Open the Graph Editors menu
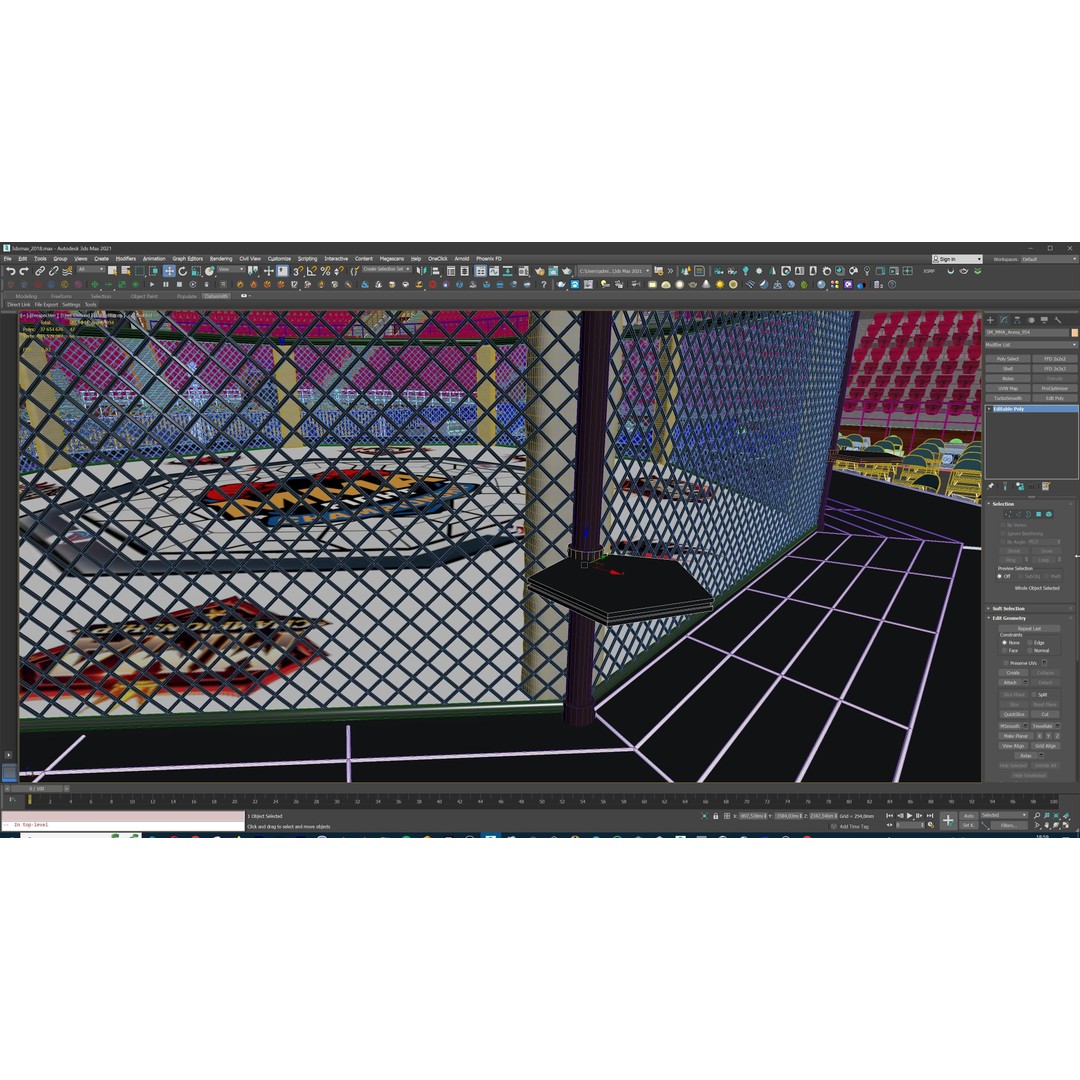This screenshot has width=1080, height=1080. tap(187, 259)
